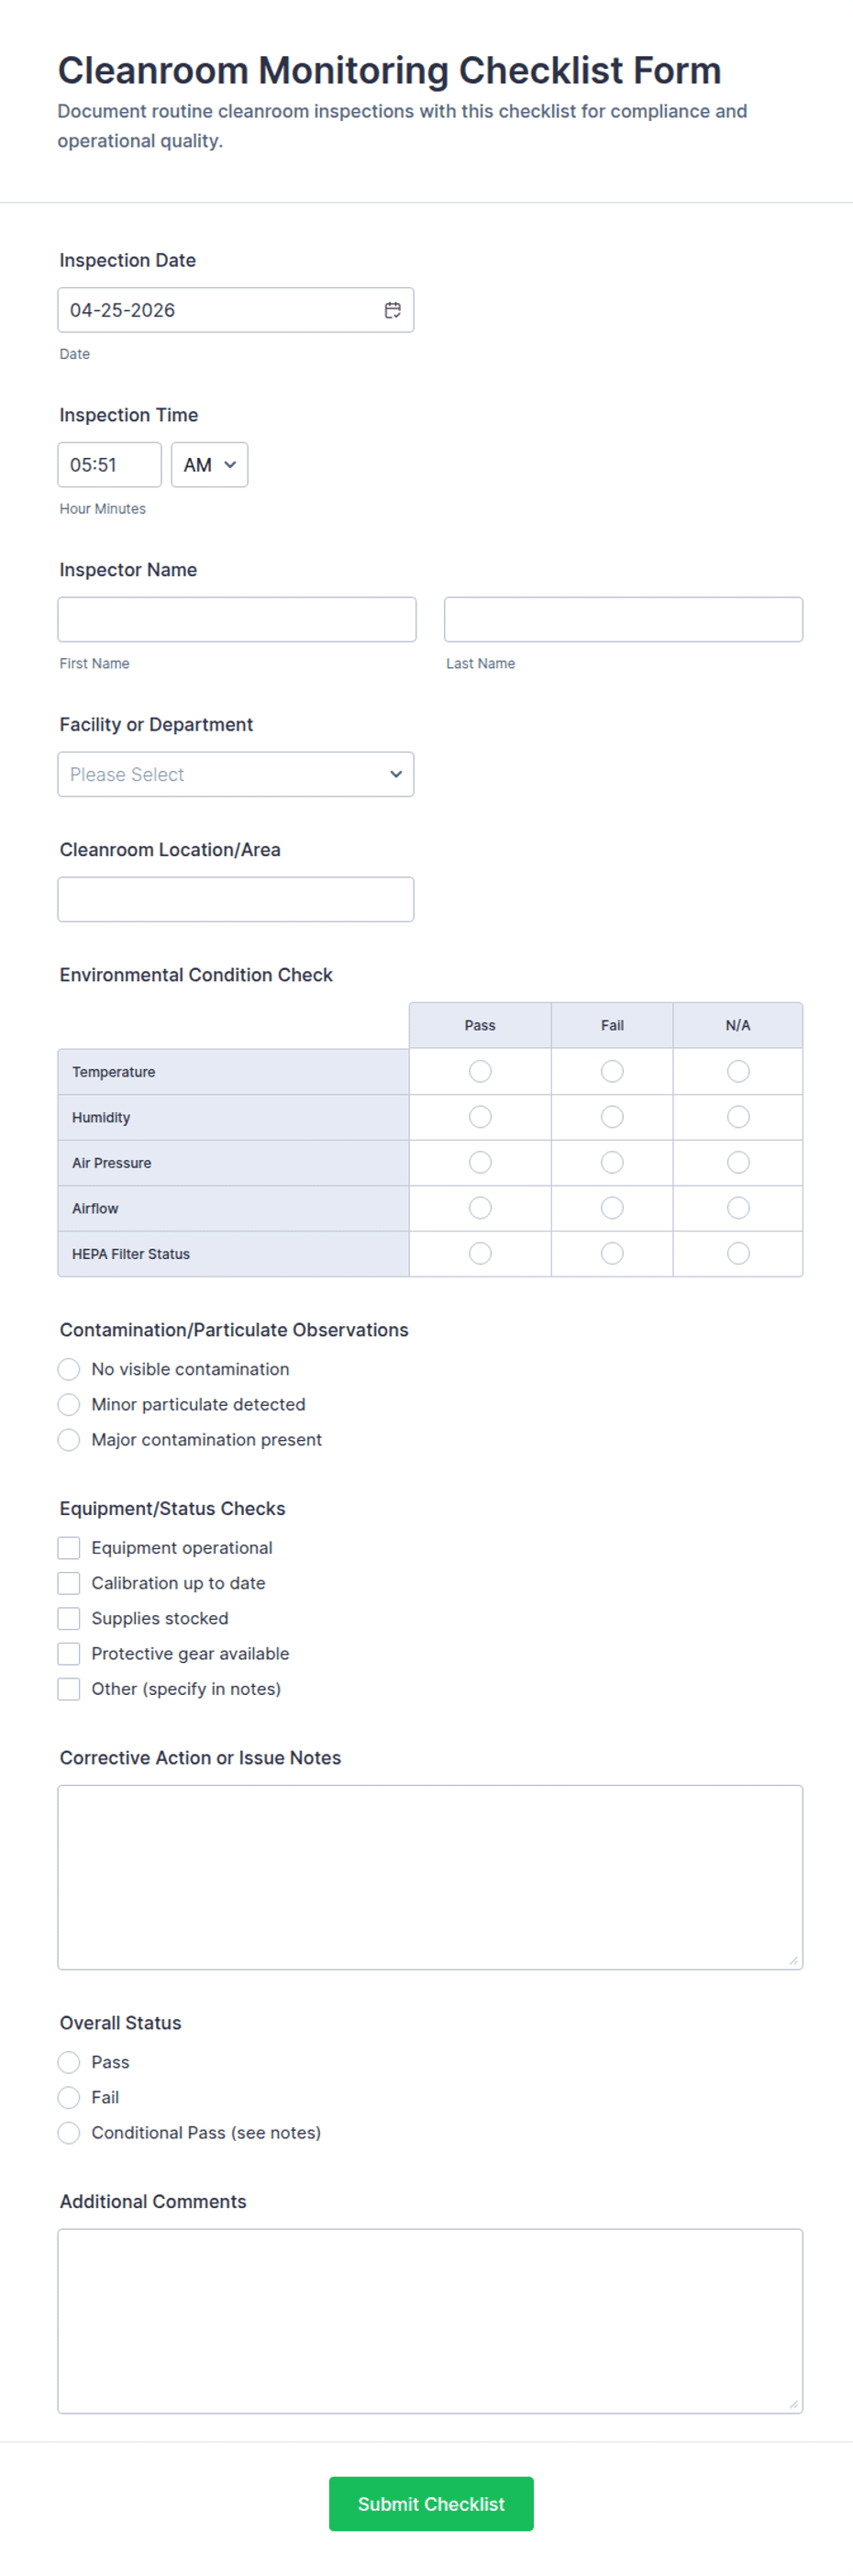The image size is (853, 2576).
Task: Select Pass for HEPA Filter Status
Action: tap(480, 1253)
